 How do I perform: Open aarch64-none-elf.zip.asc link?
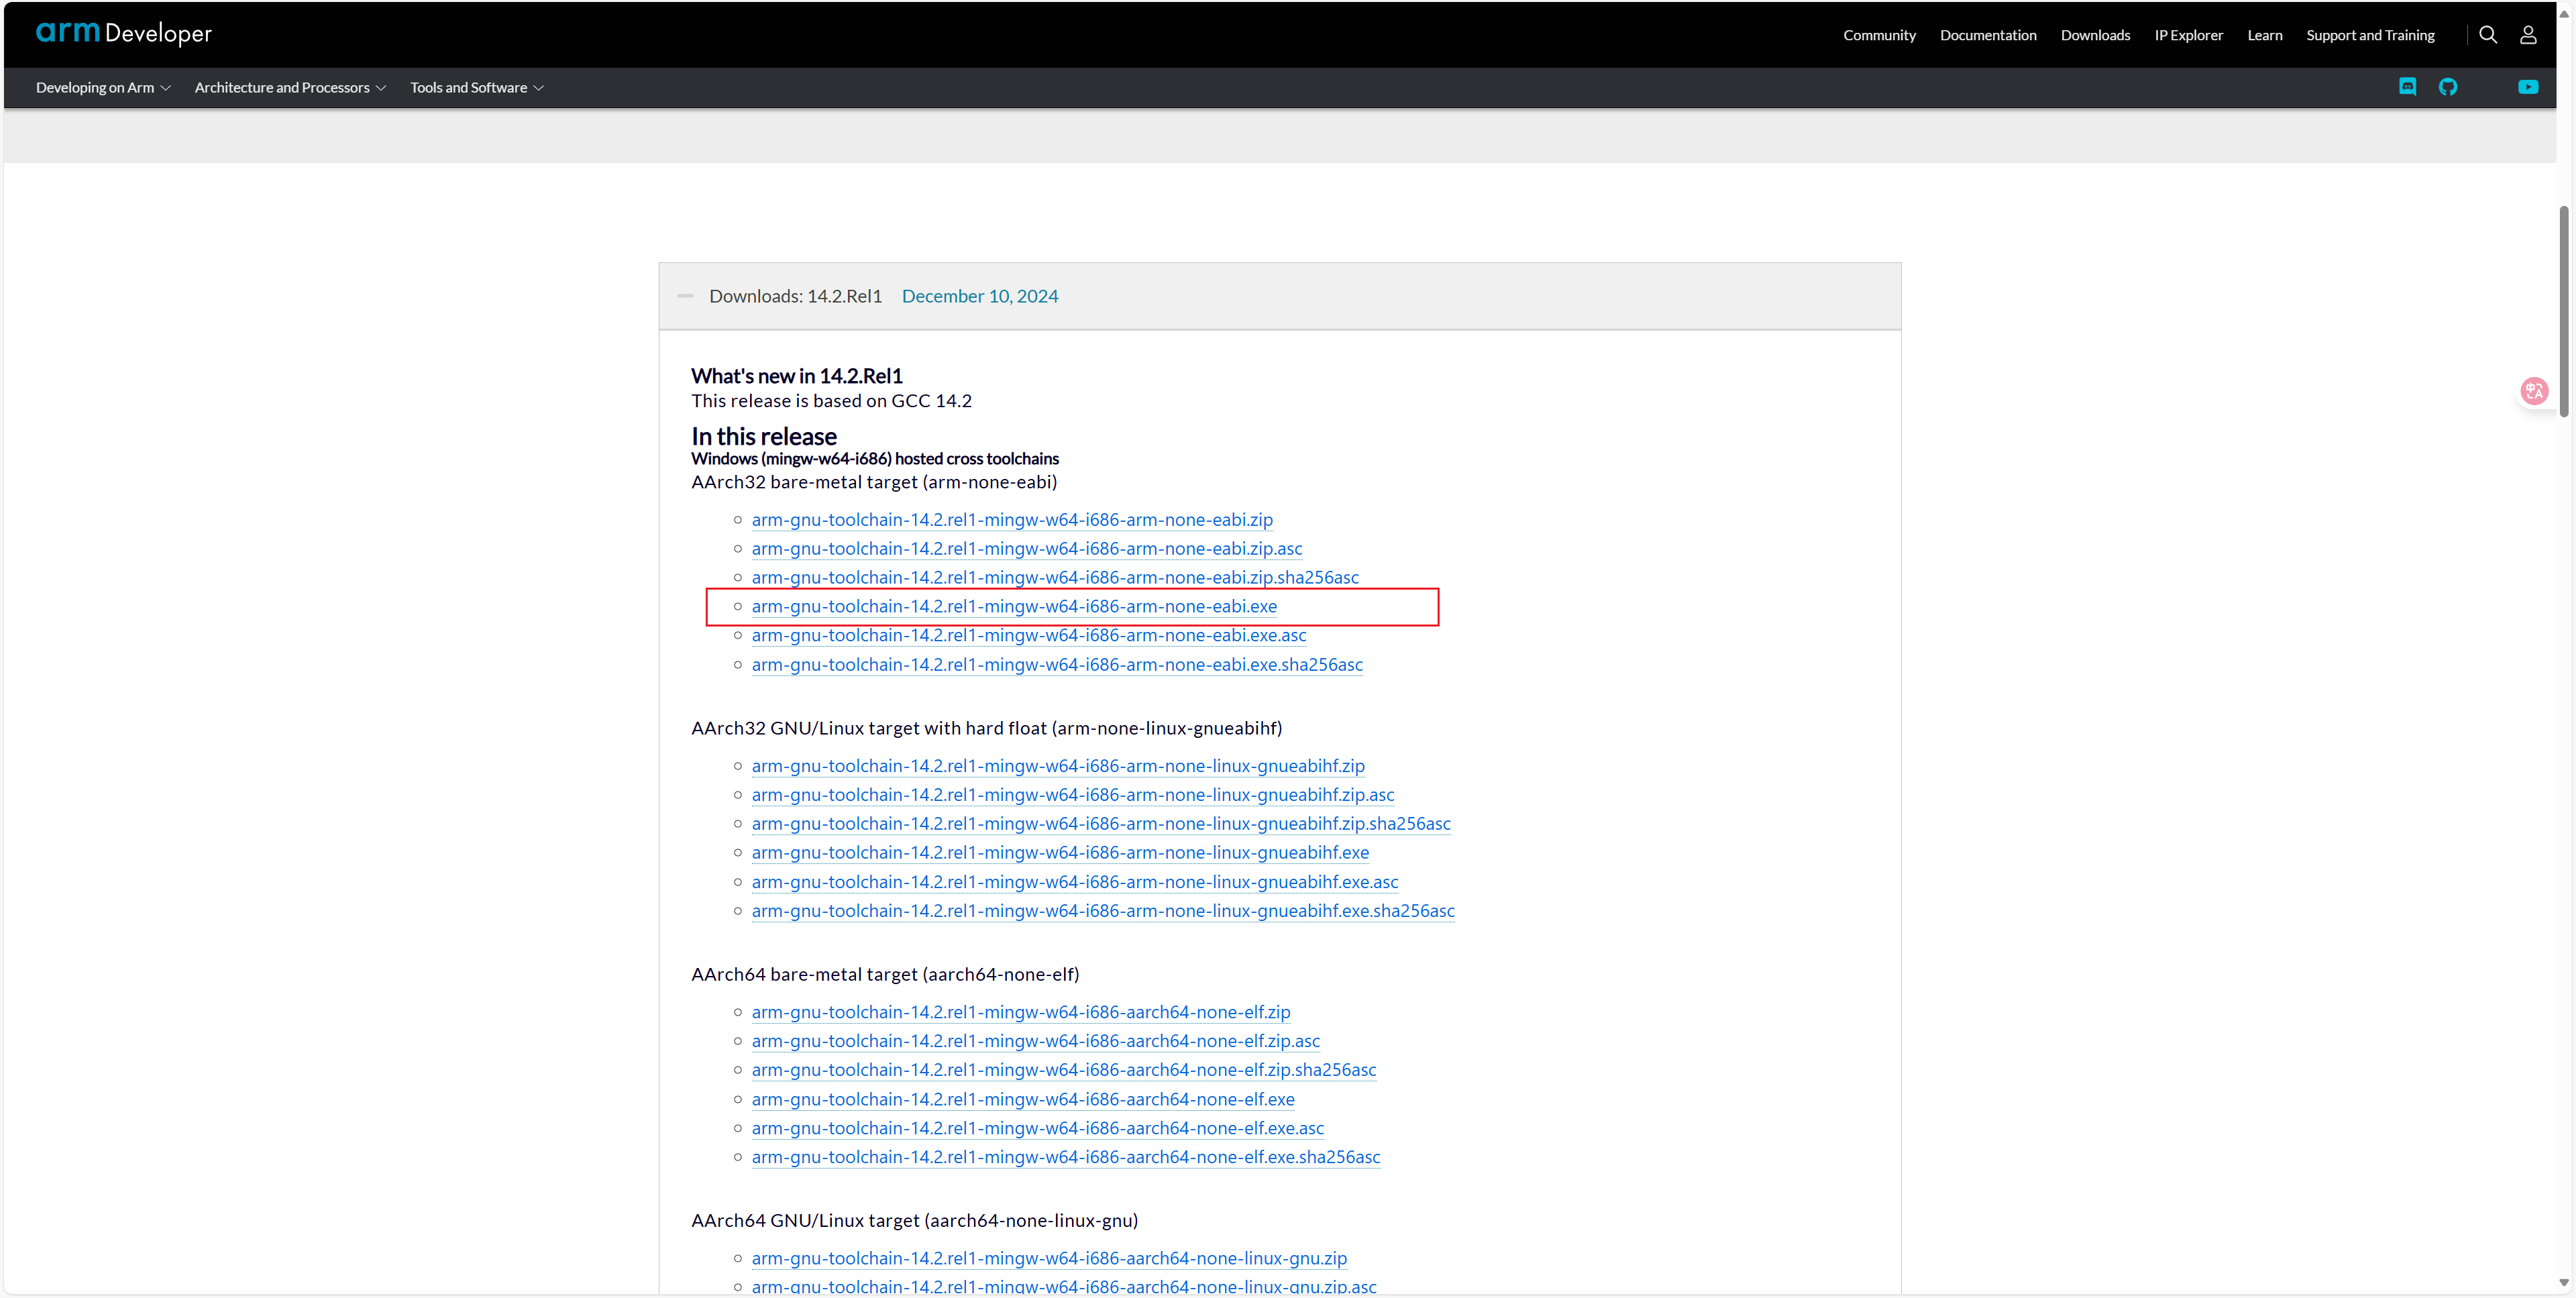tap(1036, 1041)
